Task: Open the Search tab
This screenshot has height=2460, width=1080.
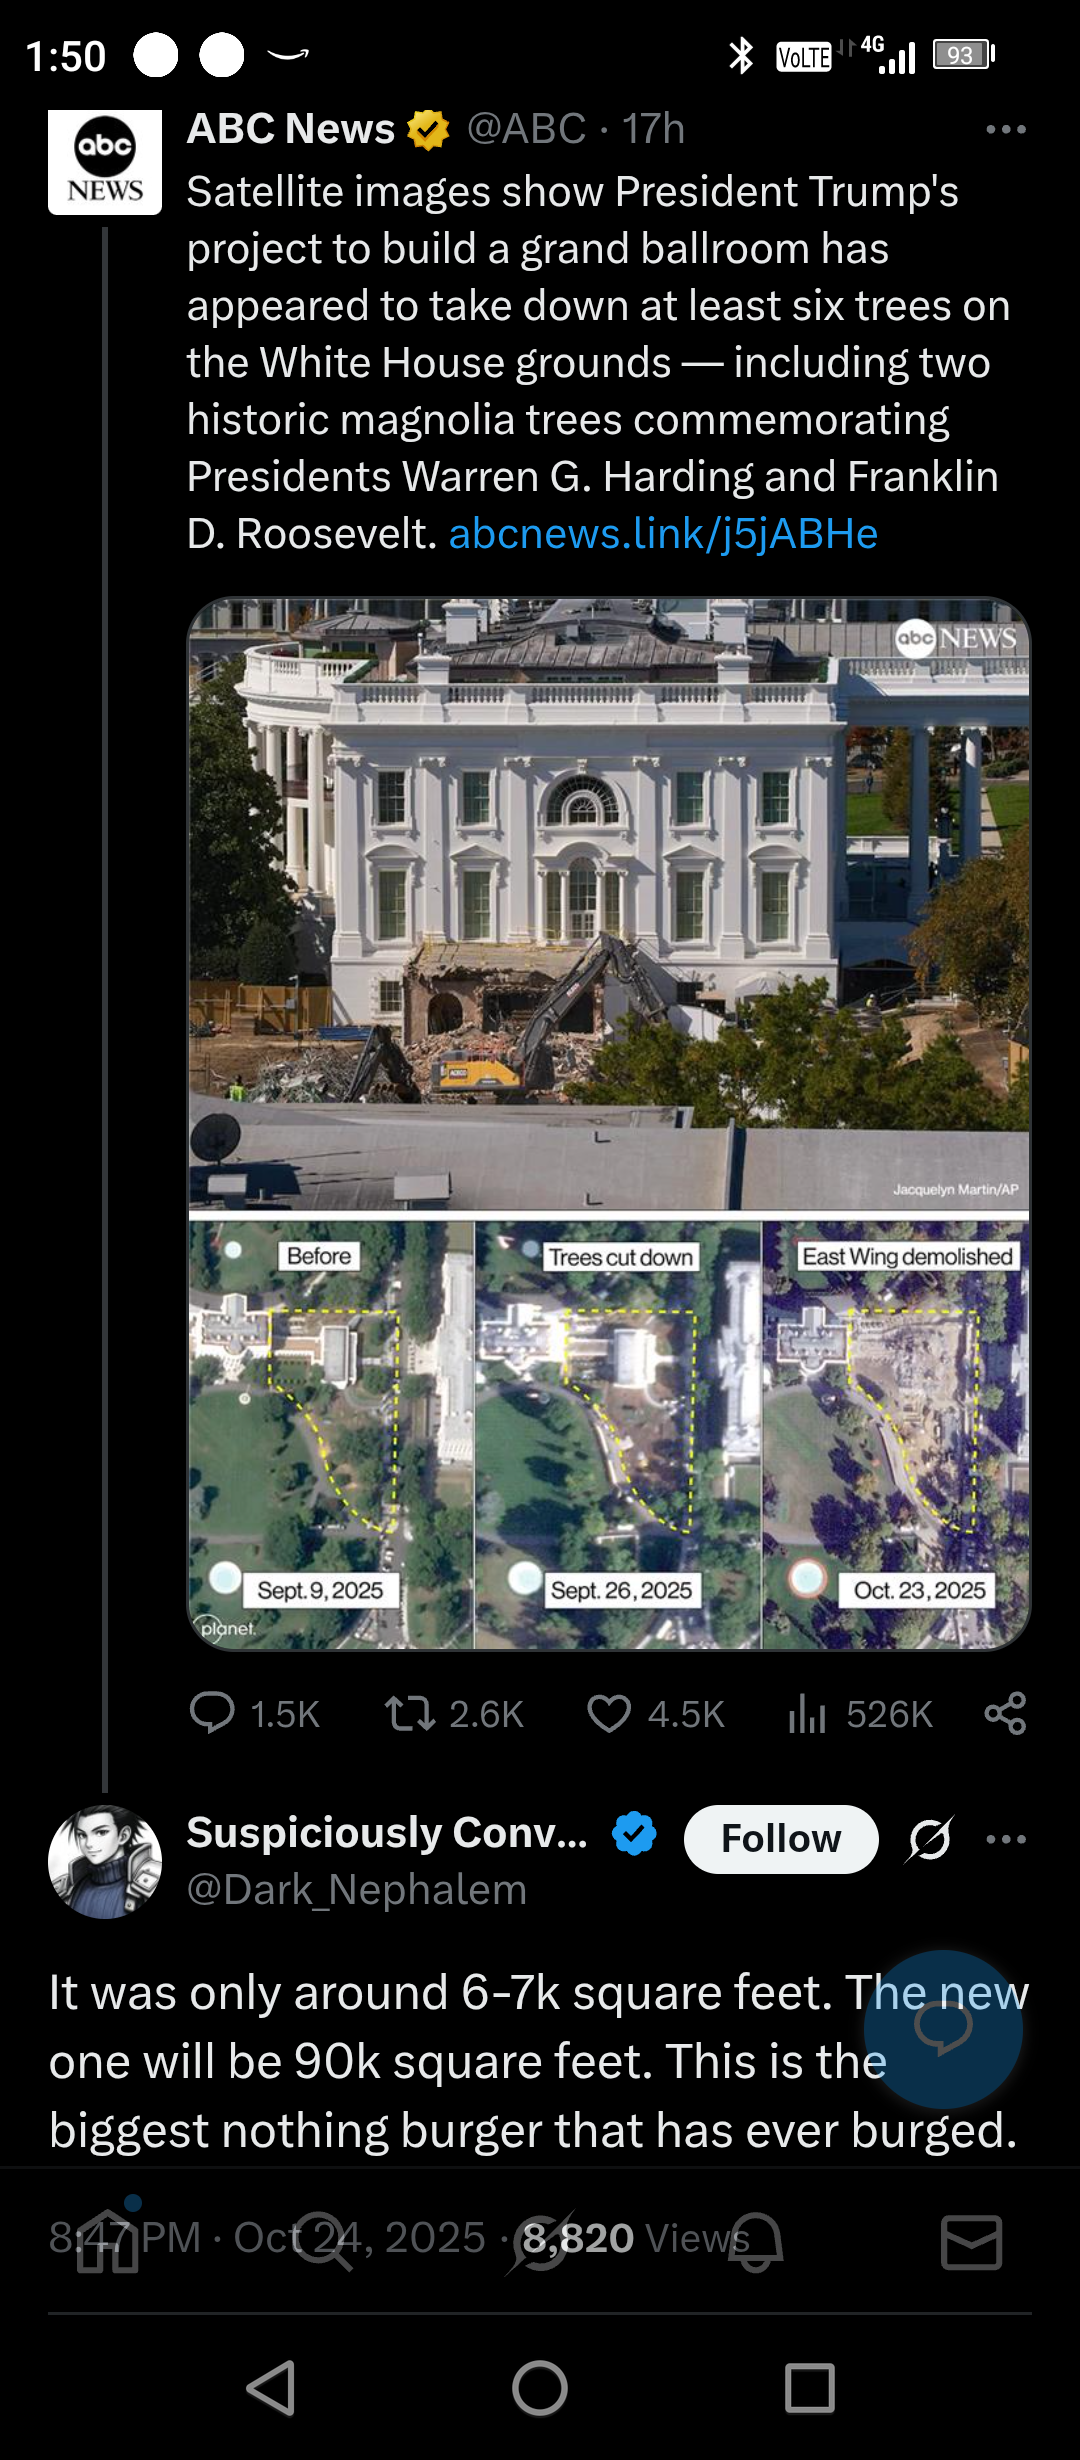Action: pyautogui.click(x=324, y=2241)
